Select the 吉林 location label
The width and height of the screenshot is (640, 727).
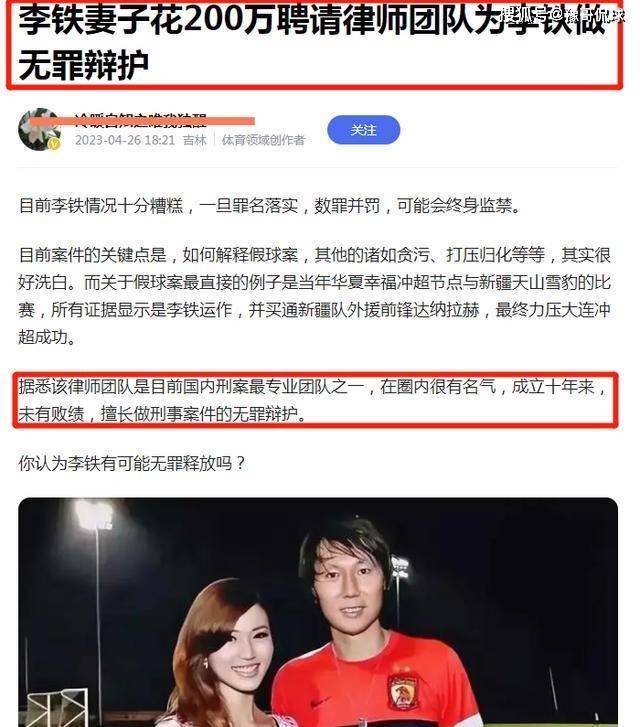[x=195, y=140]
